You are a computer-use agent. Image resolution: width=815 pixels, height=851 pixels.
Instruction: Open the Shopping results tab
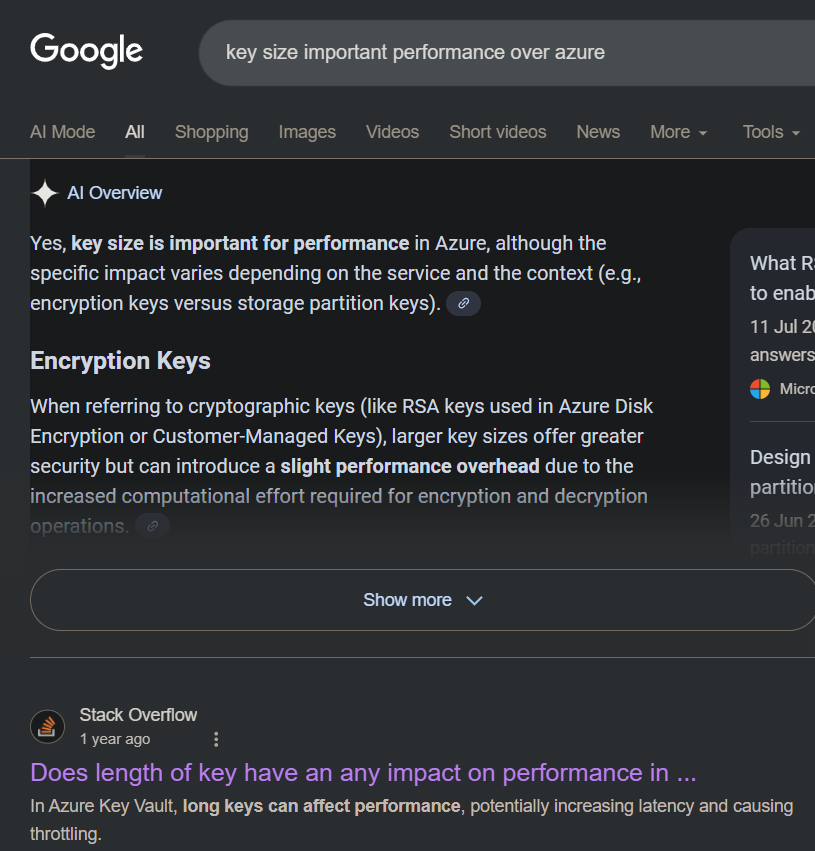pos(211,132)
